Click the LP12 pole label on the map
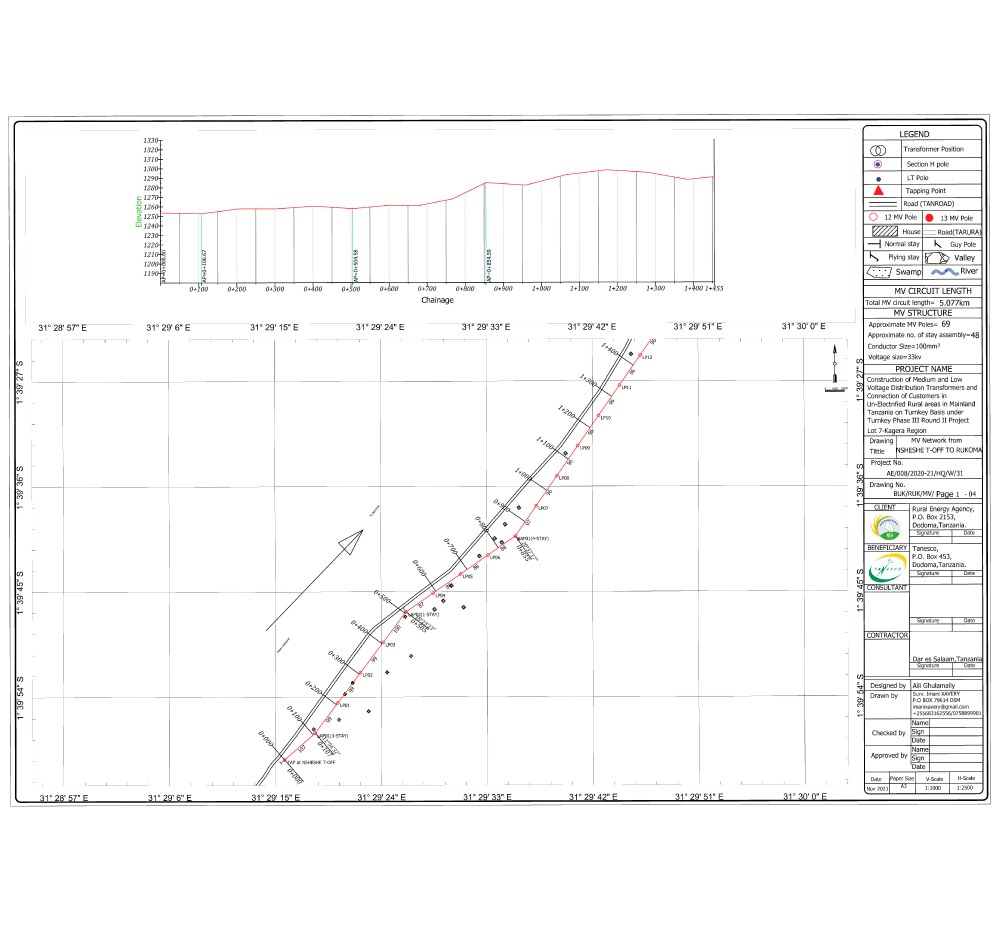1001x930 pixels. [x=647, y=356]
